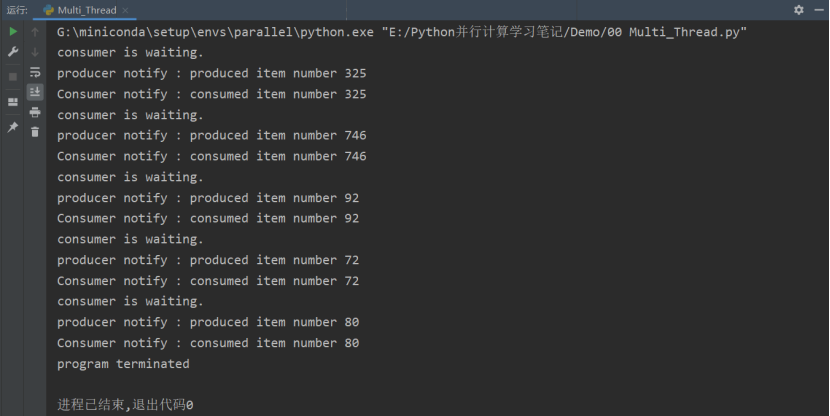Jump up the stack trace arrow
This screenshot has width=830, height=416.
click(x=35, y=32)
